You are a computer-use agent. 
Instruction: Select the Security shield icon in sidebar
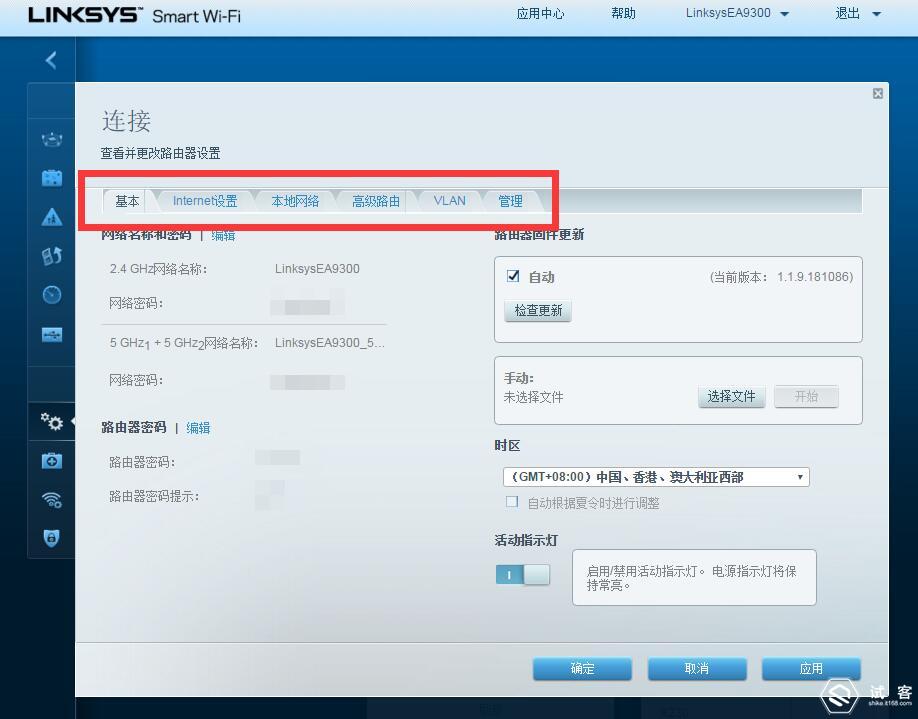[52, 538]
